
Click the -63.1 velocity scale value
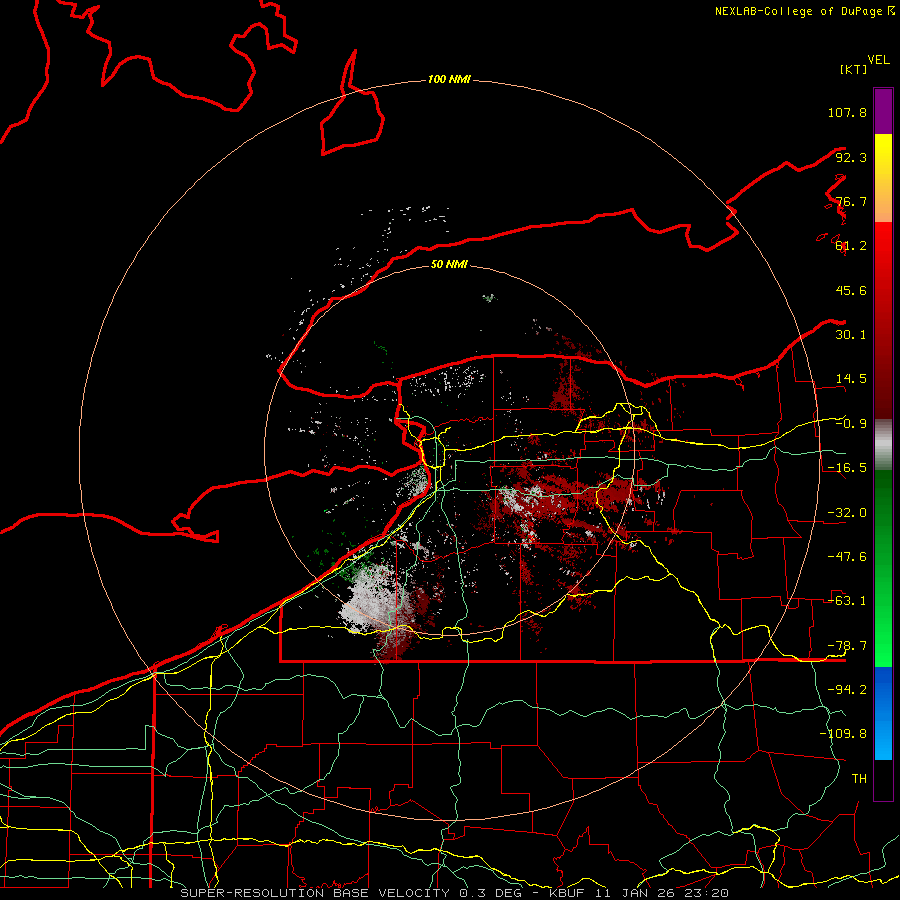(x=847, y=601)
